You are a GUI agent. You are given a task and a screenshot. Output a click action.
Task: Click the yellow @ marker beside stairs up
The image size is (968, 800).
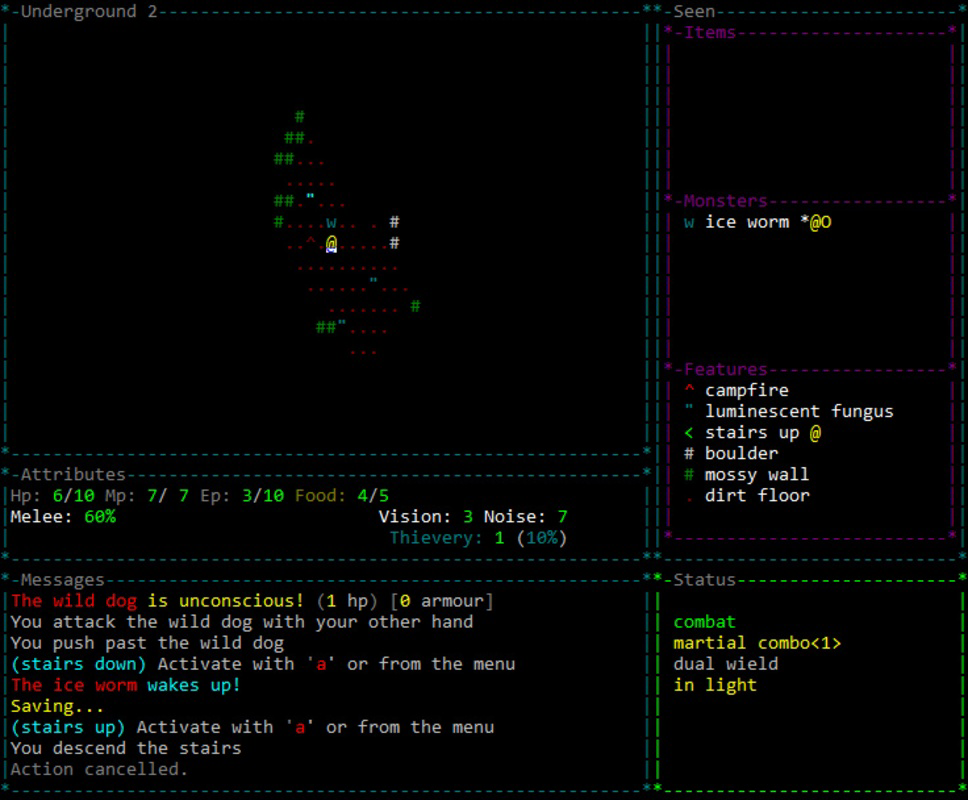click(816, 433)
